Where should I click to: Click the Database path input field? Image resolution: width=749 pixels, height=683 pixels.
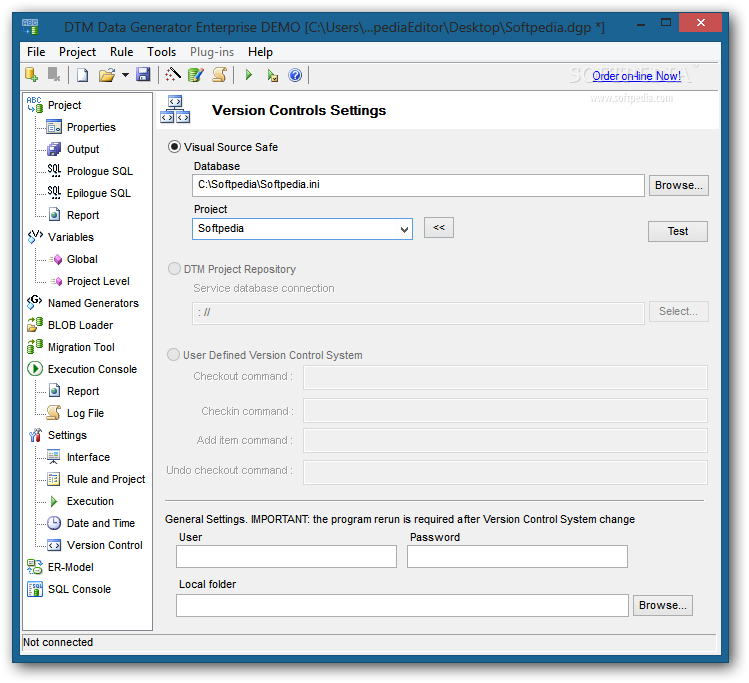click(418, 185)
